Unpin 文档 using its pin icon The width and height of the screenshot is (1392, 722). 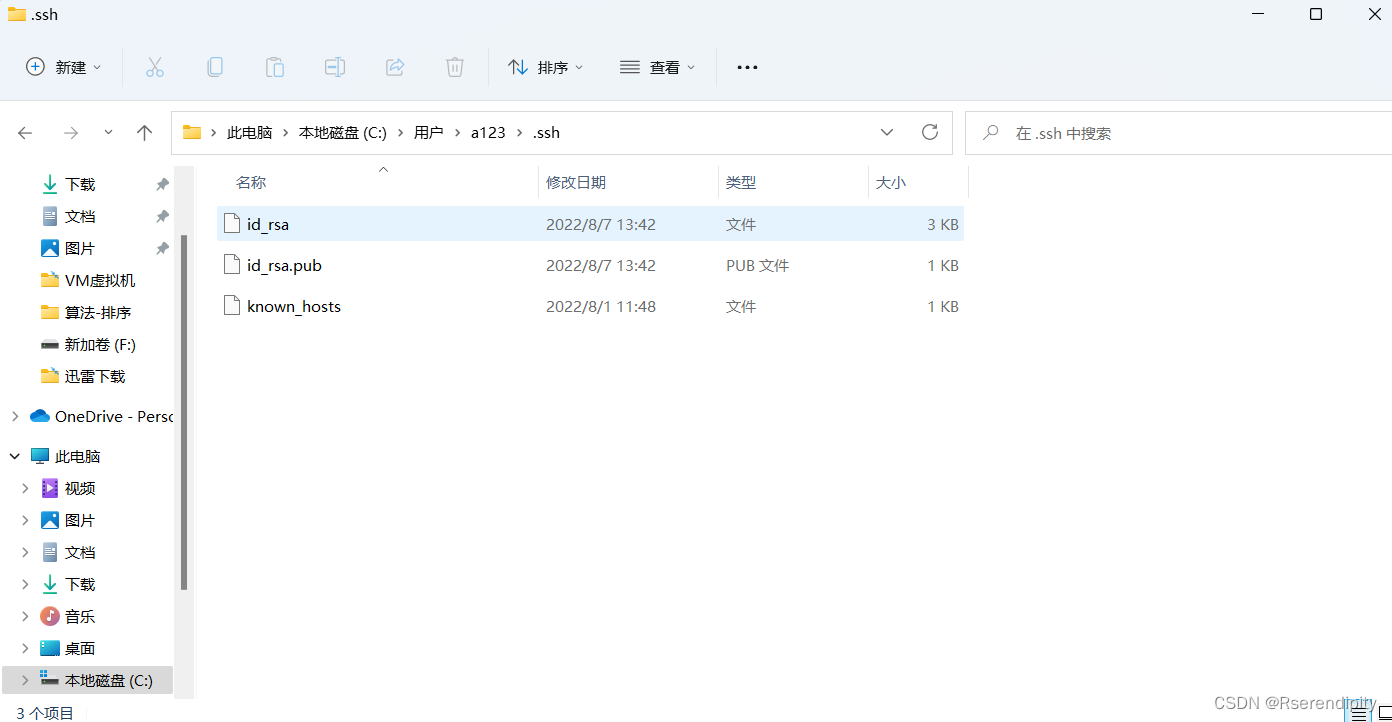point(162,217)
